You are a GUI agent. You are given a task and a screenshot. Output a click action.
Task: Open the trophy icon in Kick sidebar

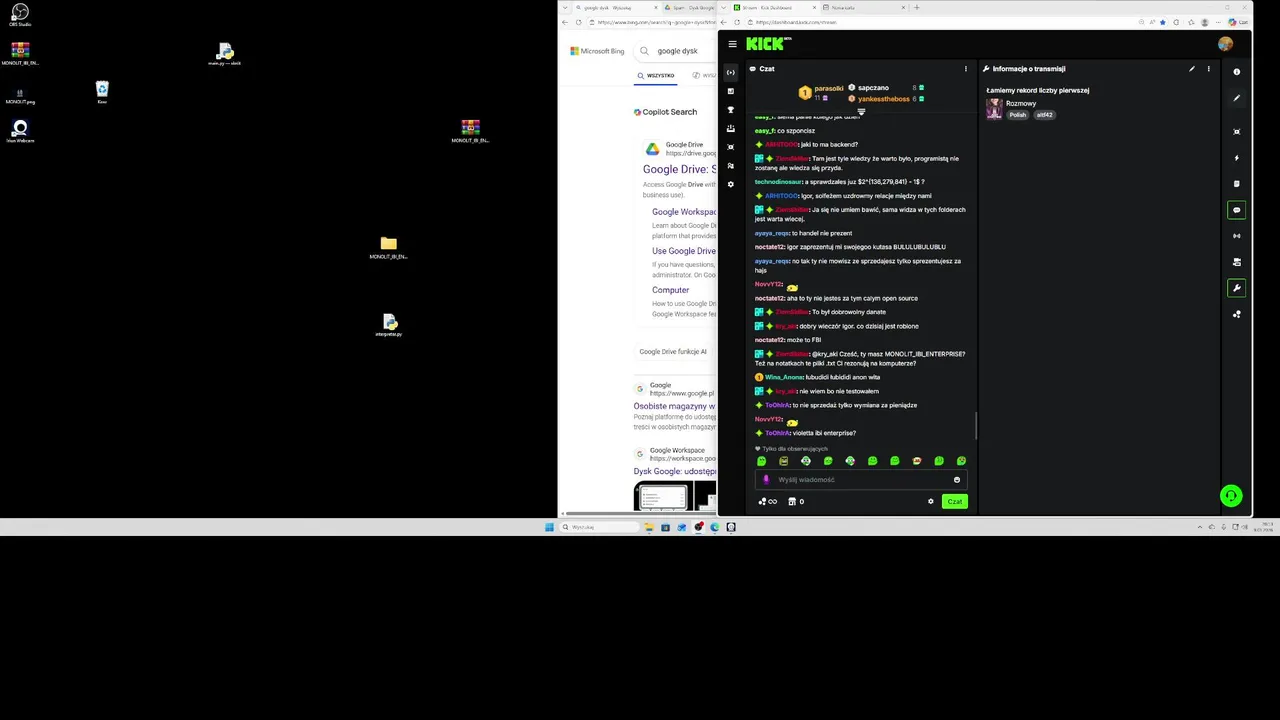(731, 110)
